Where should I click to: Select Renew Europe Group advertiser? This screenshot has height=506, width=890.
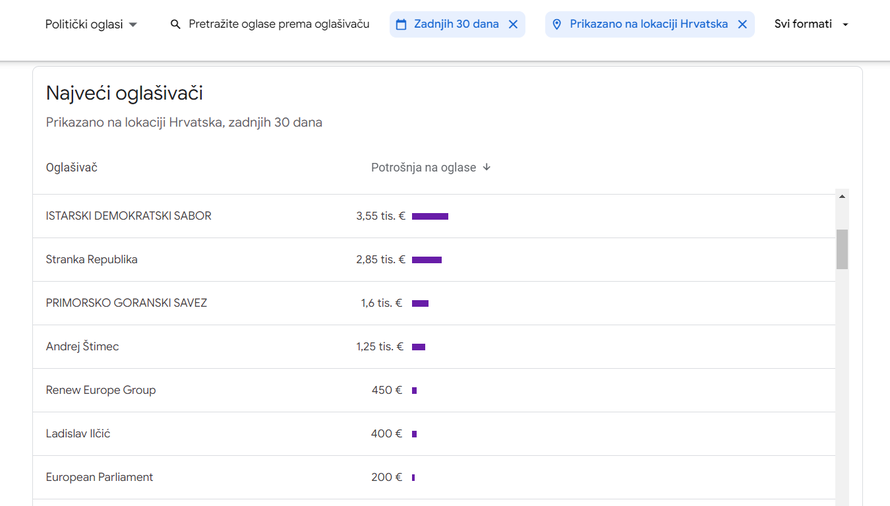[101, 390]
